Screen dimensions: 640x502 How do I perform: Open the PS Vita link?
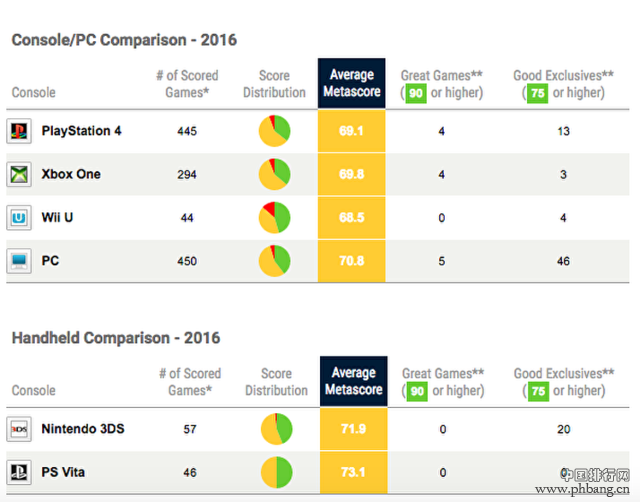[67, 473]
